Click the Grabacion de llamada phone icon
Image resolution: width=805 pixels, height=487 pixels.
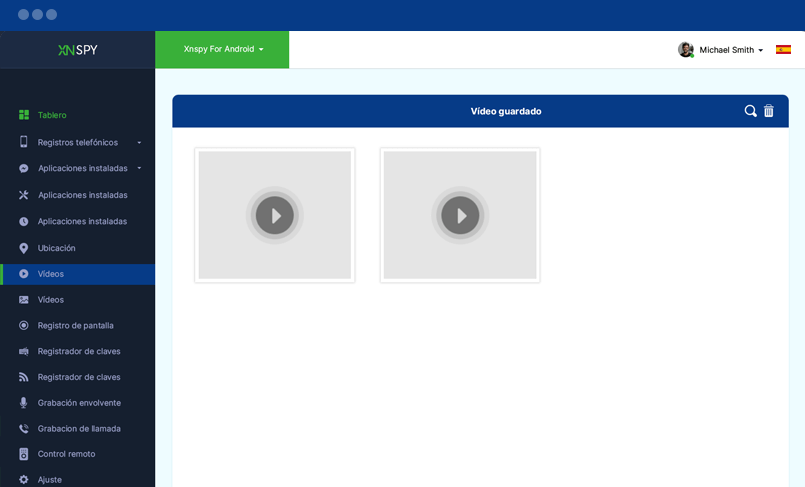point(24,429)
